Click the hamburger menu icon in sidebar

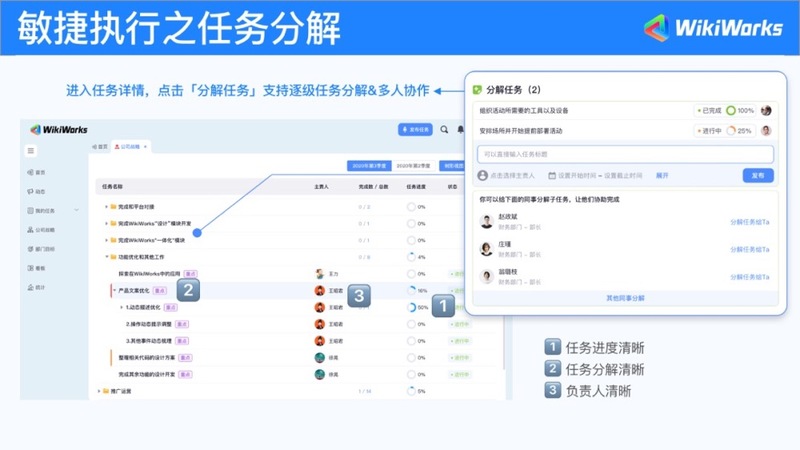click(x=32, y=150)
